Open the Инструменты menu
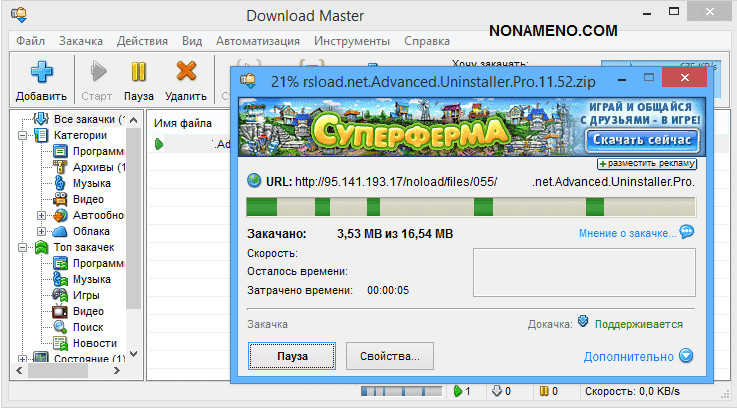 tap(351, 41)
